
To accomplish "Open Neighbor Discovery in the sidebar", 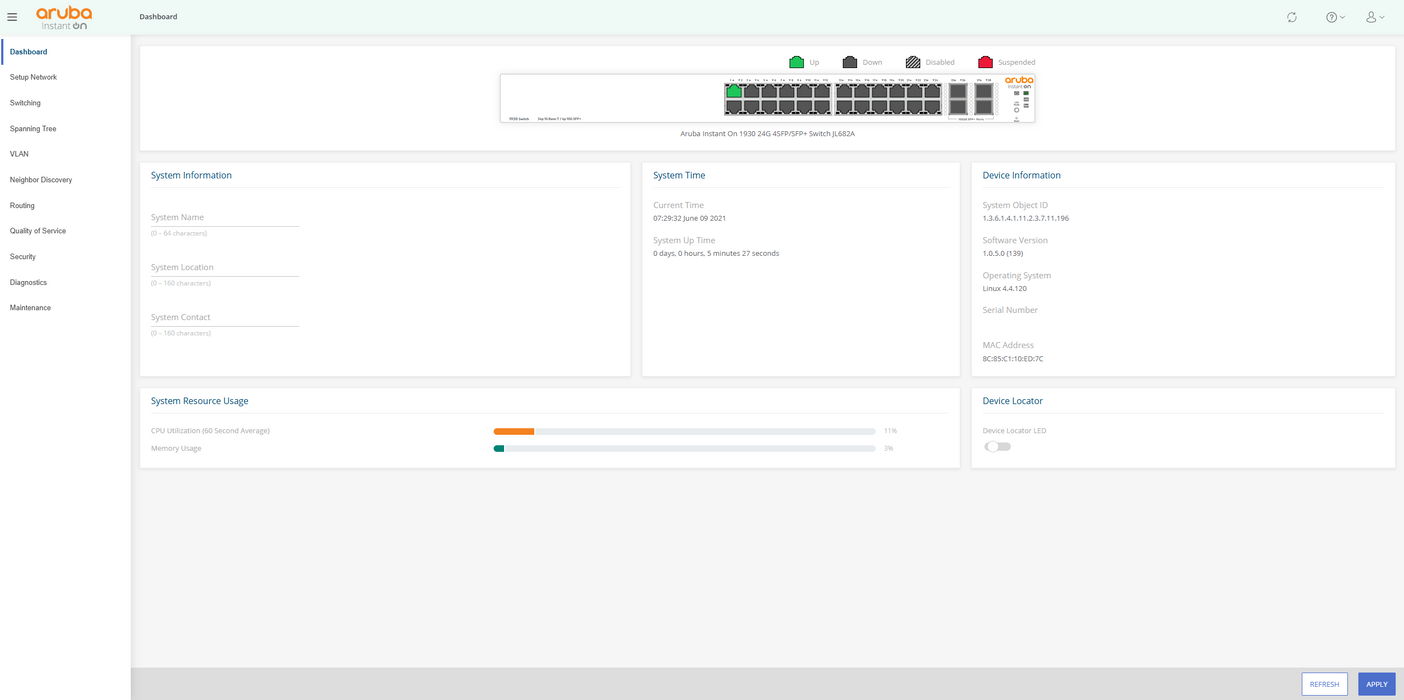I will 41,180.
